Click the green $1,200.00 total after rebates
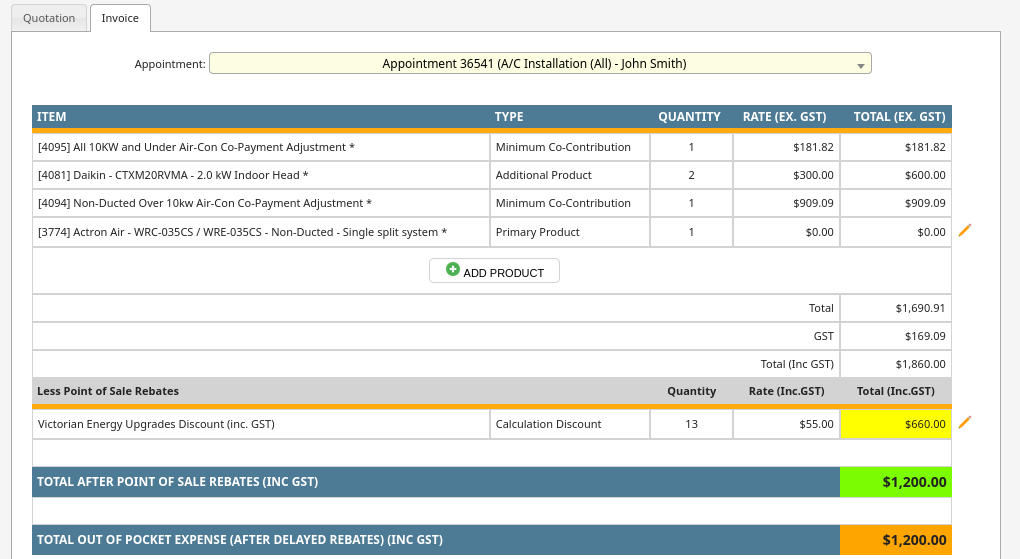Viewport: 1020px width, 559px height. 895,482
